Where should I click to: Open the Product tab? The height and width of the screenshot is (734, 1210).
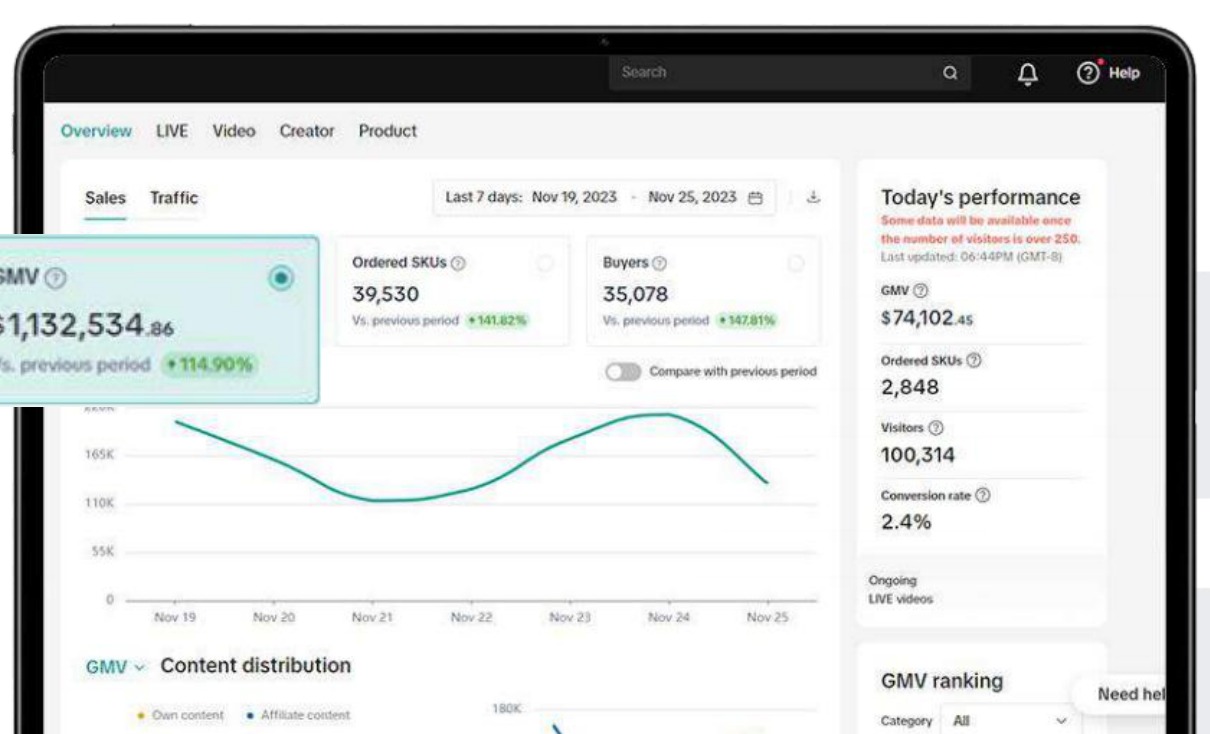pos(387,131)
